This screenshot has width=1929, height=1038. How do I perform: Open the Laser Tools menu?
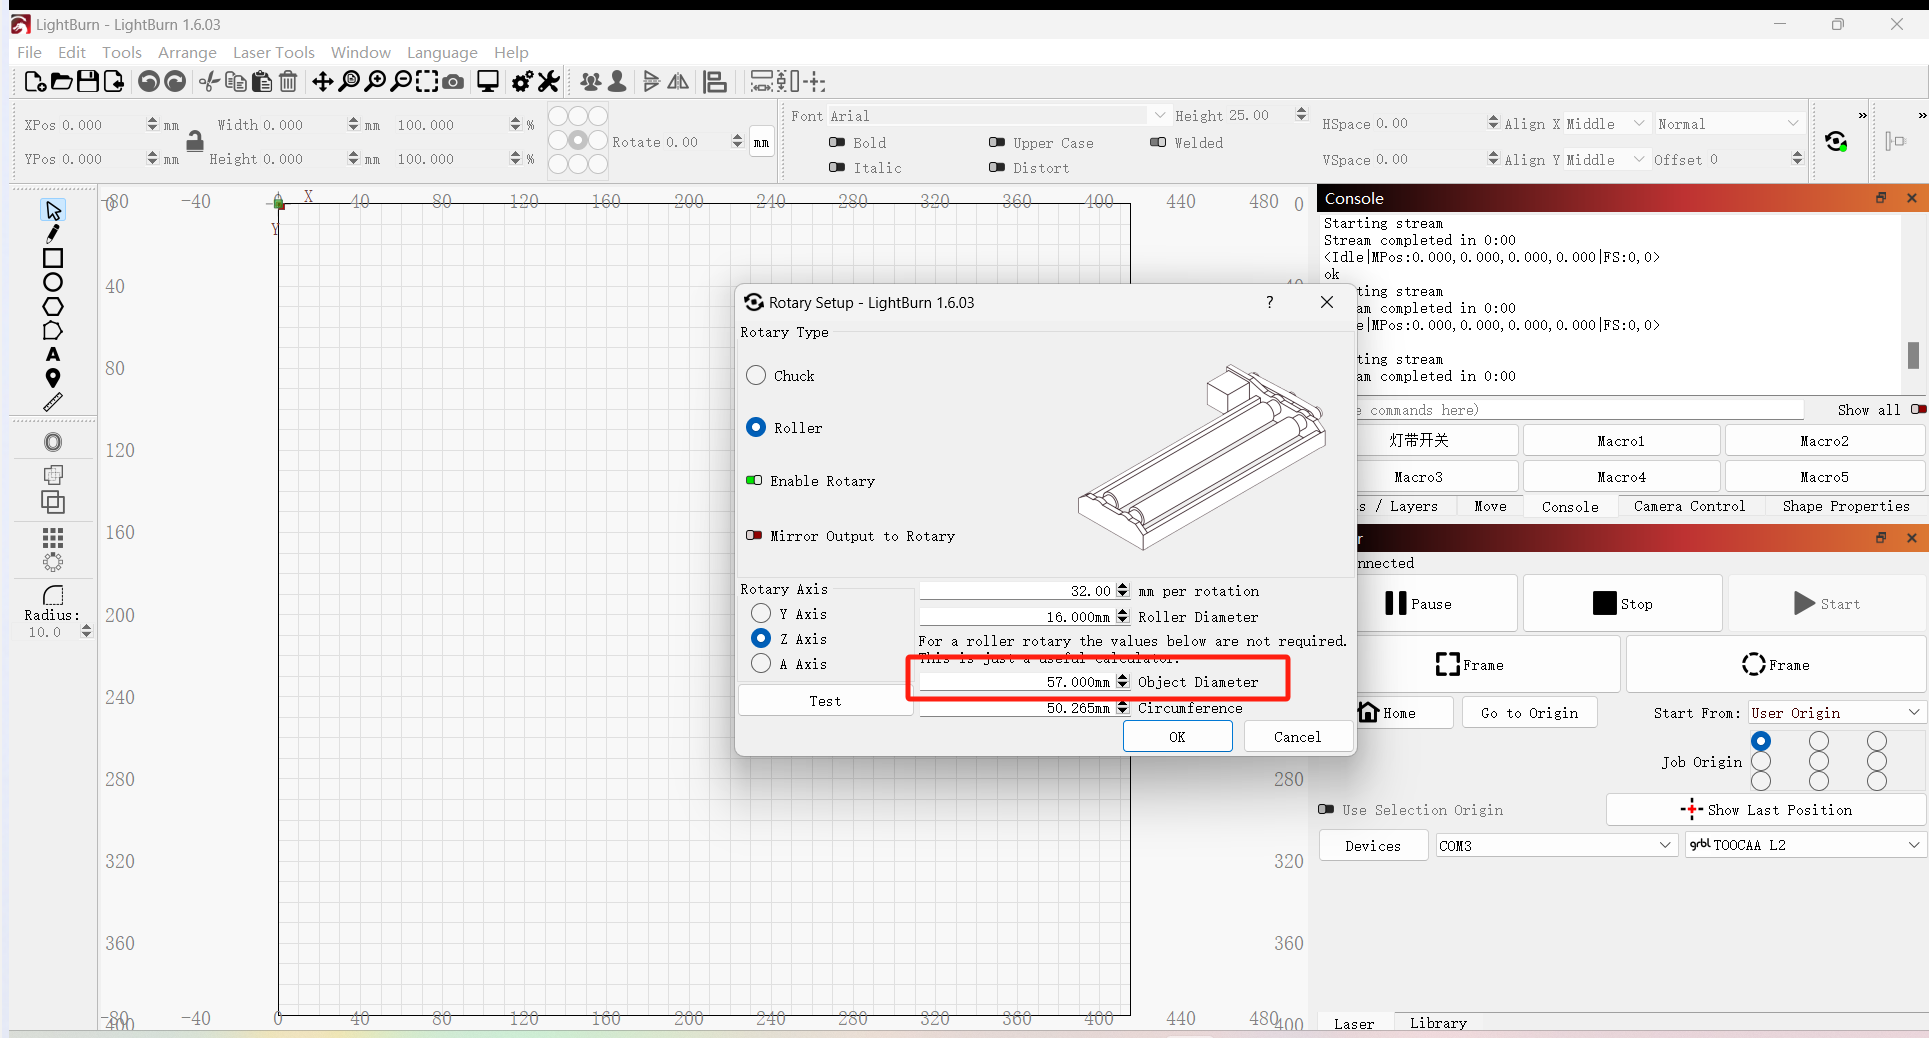pos(273,52)
